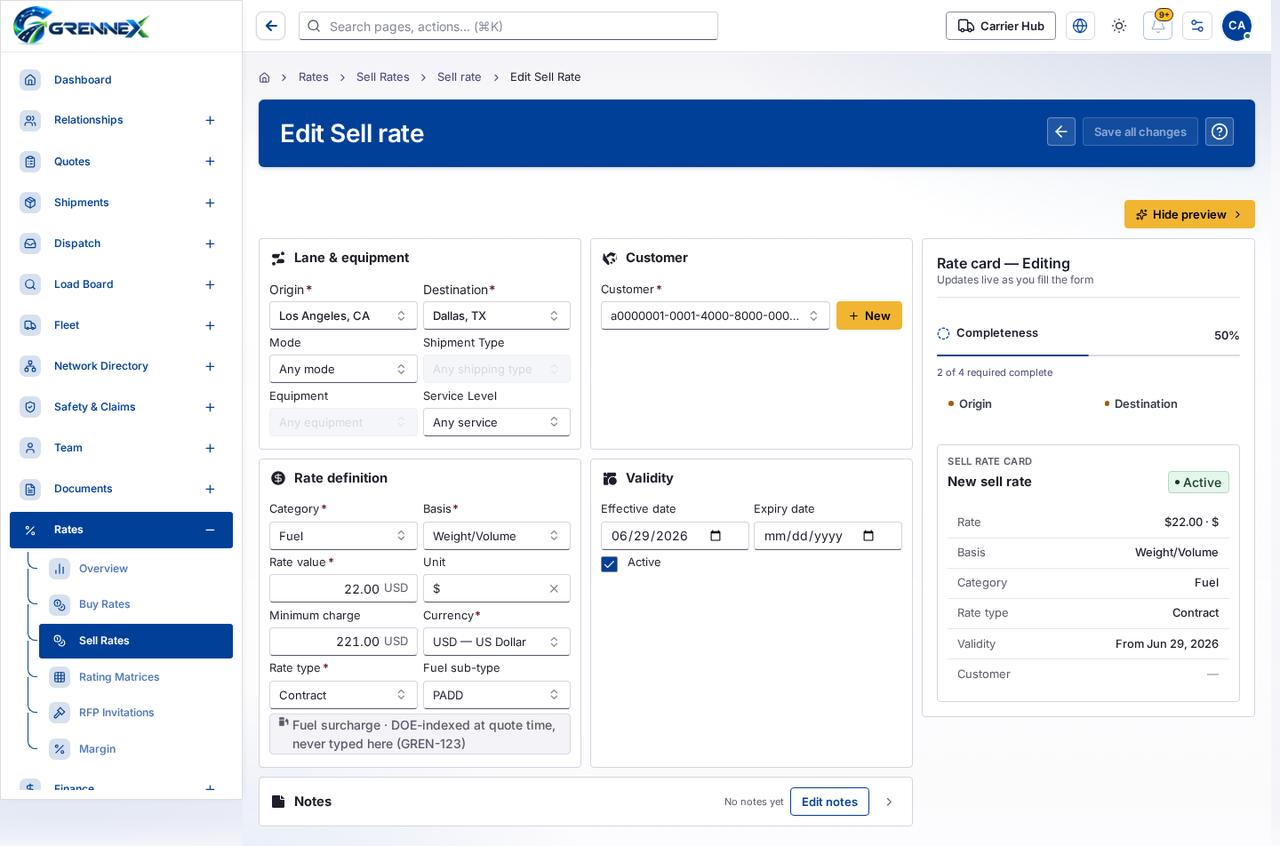Image resolution: width=1280 pixels, height=846 pixels.
Task: Click the Minimum charge field showing 221.00
Action: (x=343, y=642)
